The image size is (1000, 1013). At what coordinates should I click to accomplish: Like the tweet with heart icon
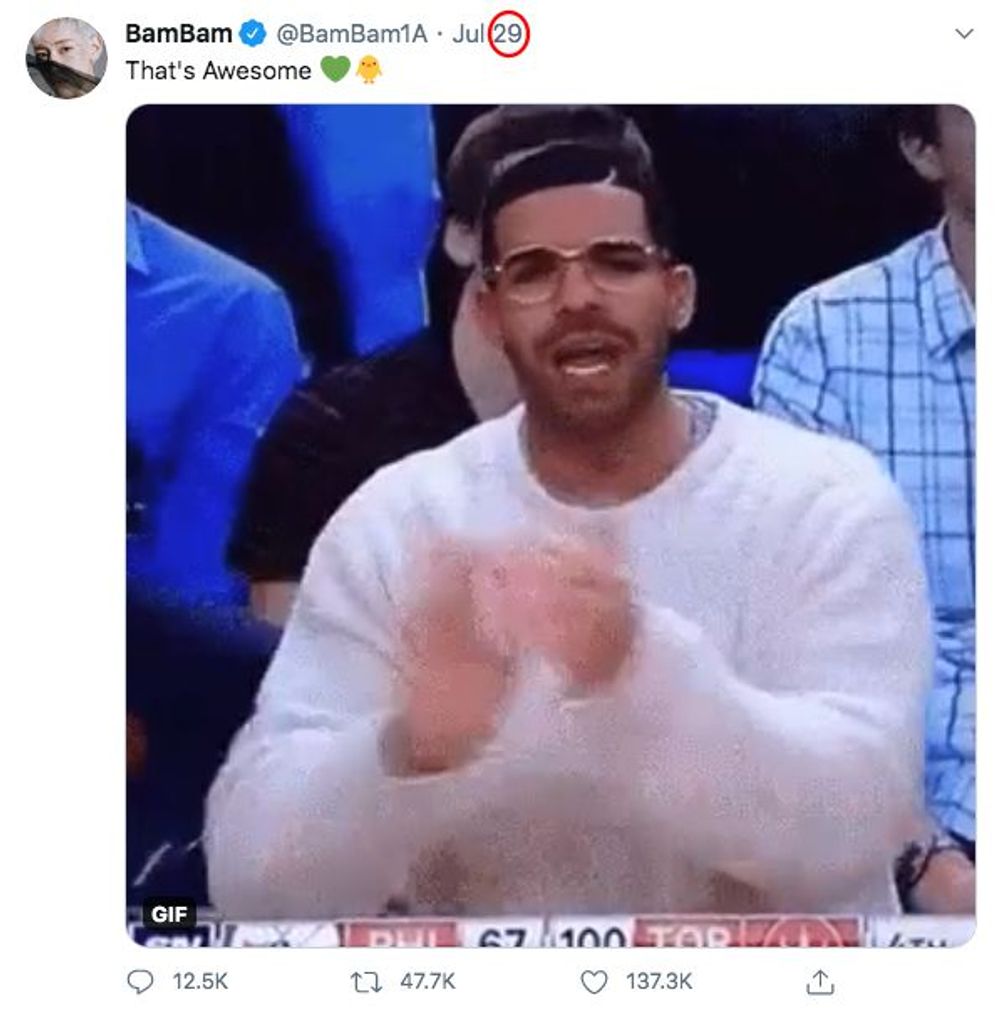[x=594, y=982]
